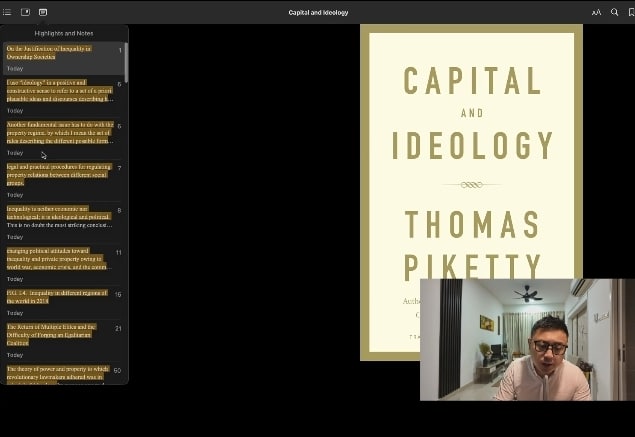The width and height of the screenshot is (635, 437).
Task: Open highlight 'Another fundamental issue has to do with'
Action: [64, 139]
